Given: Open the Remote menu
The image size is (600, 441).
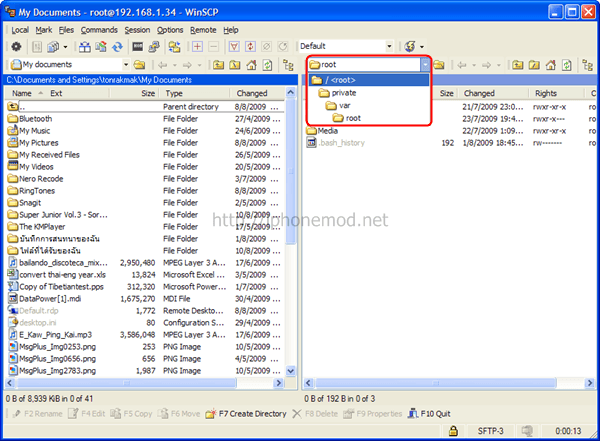Looking at the screenshot, I should [x=203, y=30].
